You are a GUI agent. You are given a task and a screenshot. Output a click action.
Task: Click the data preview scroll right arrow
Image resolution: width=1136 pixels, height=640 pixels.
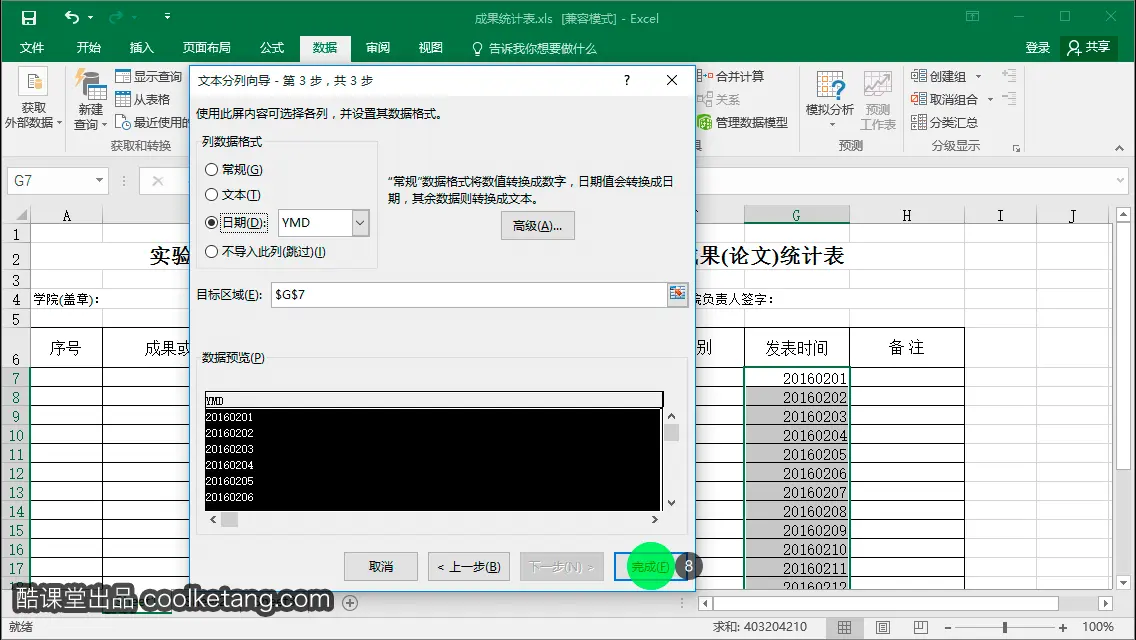tap(654, 520)
